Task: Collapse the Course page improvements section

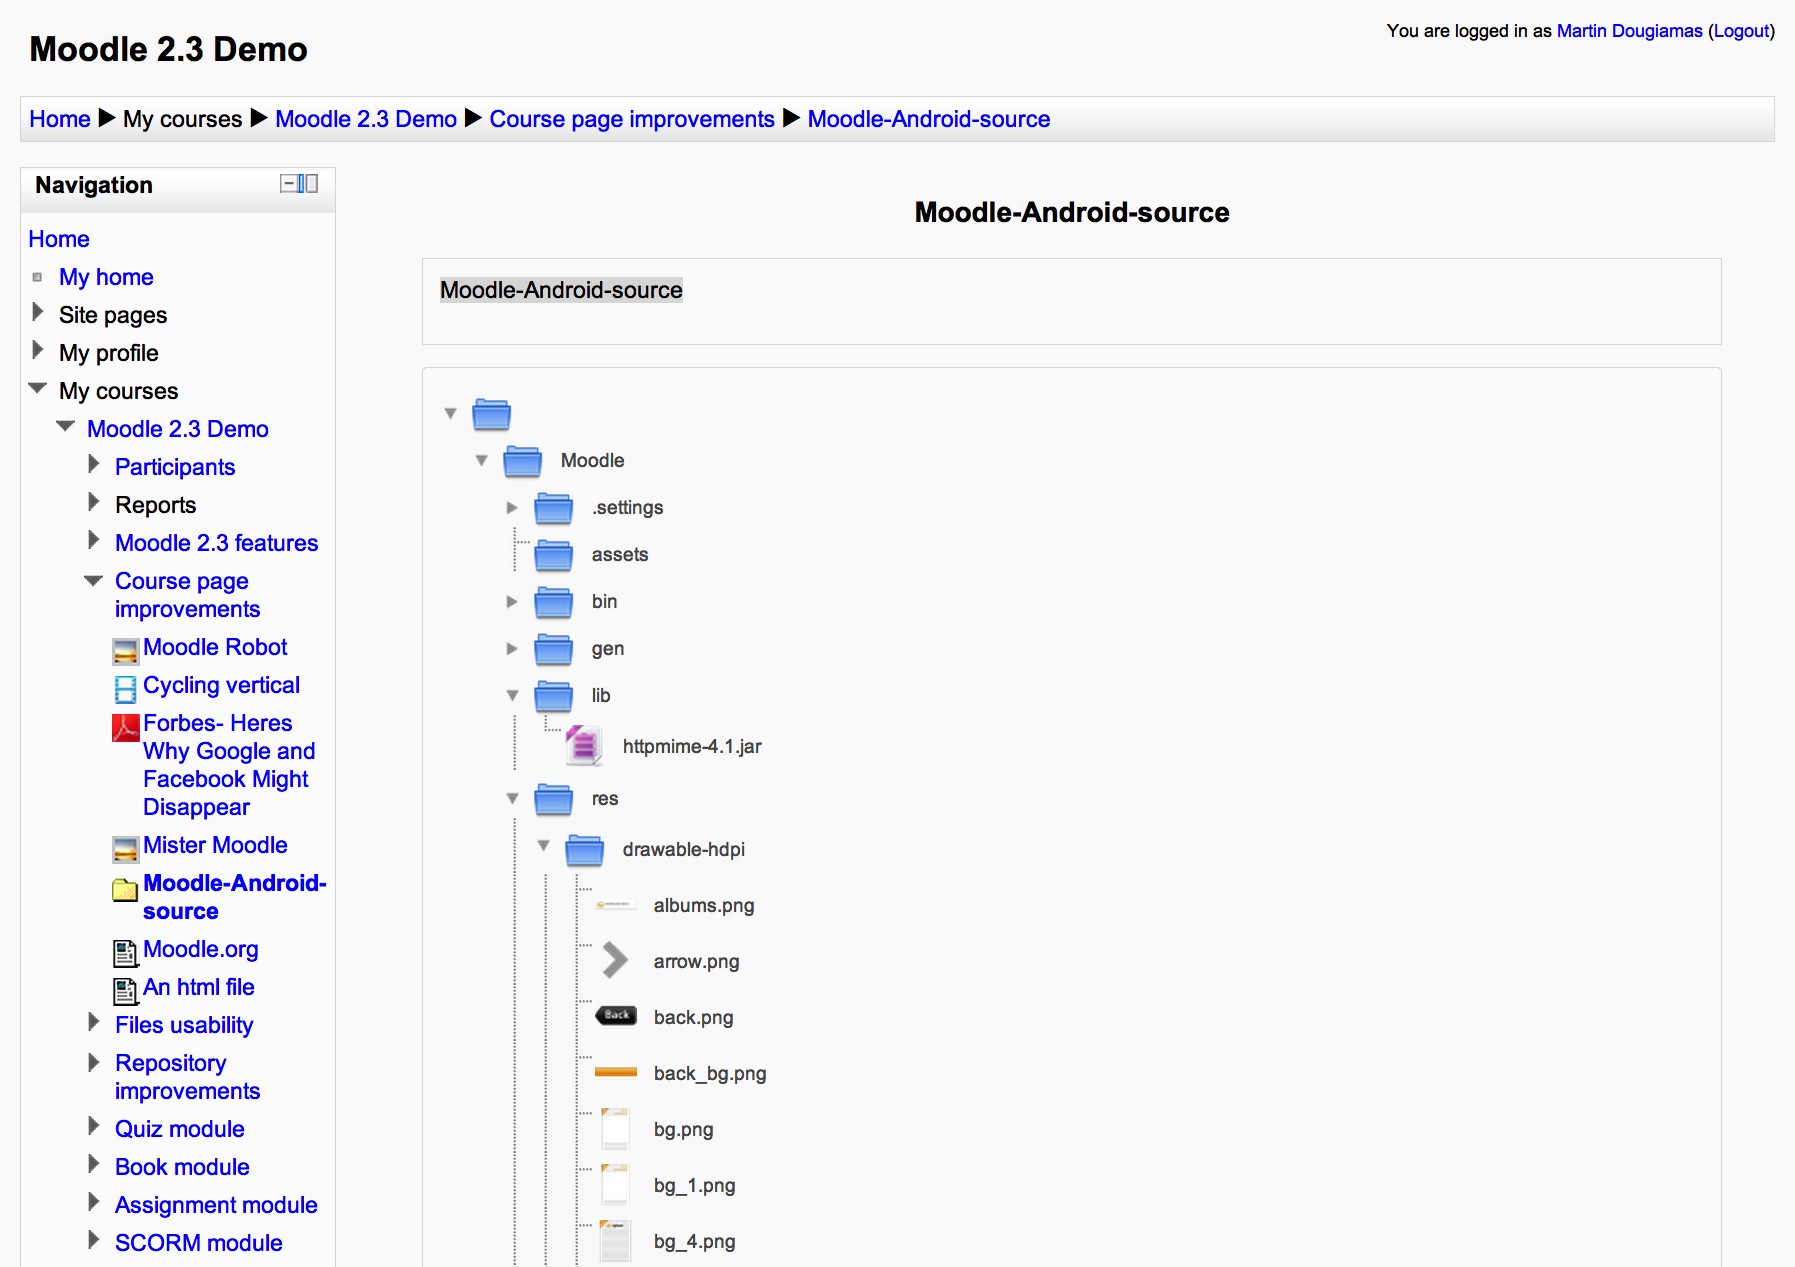Action: pyautogui.click(x=94, y=580)
